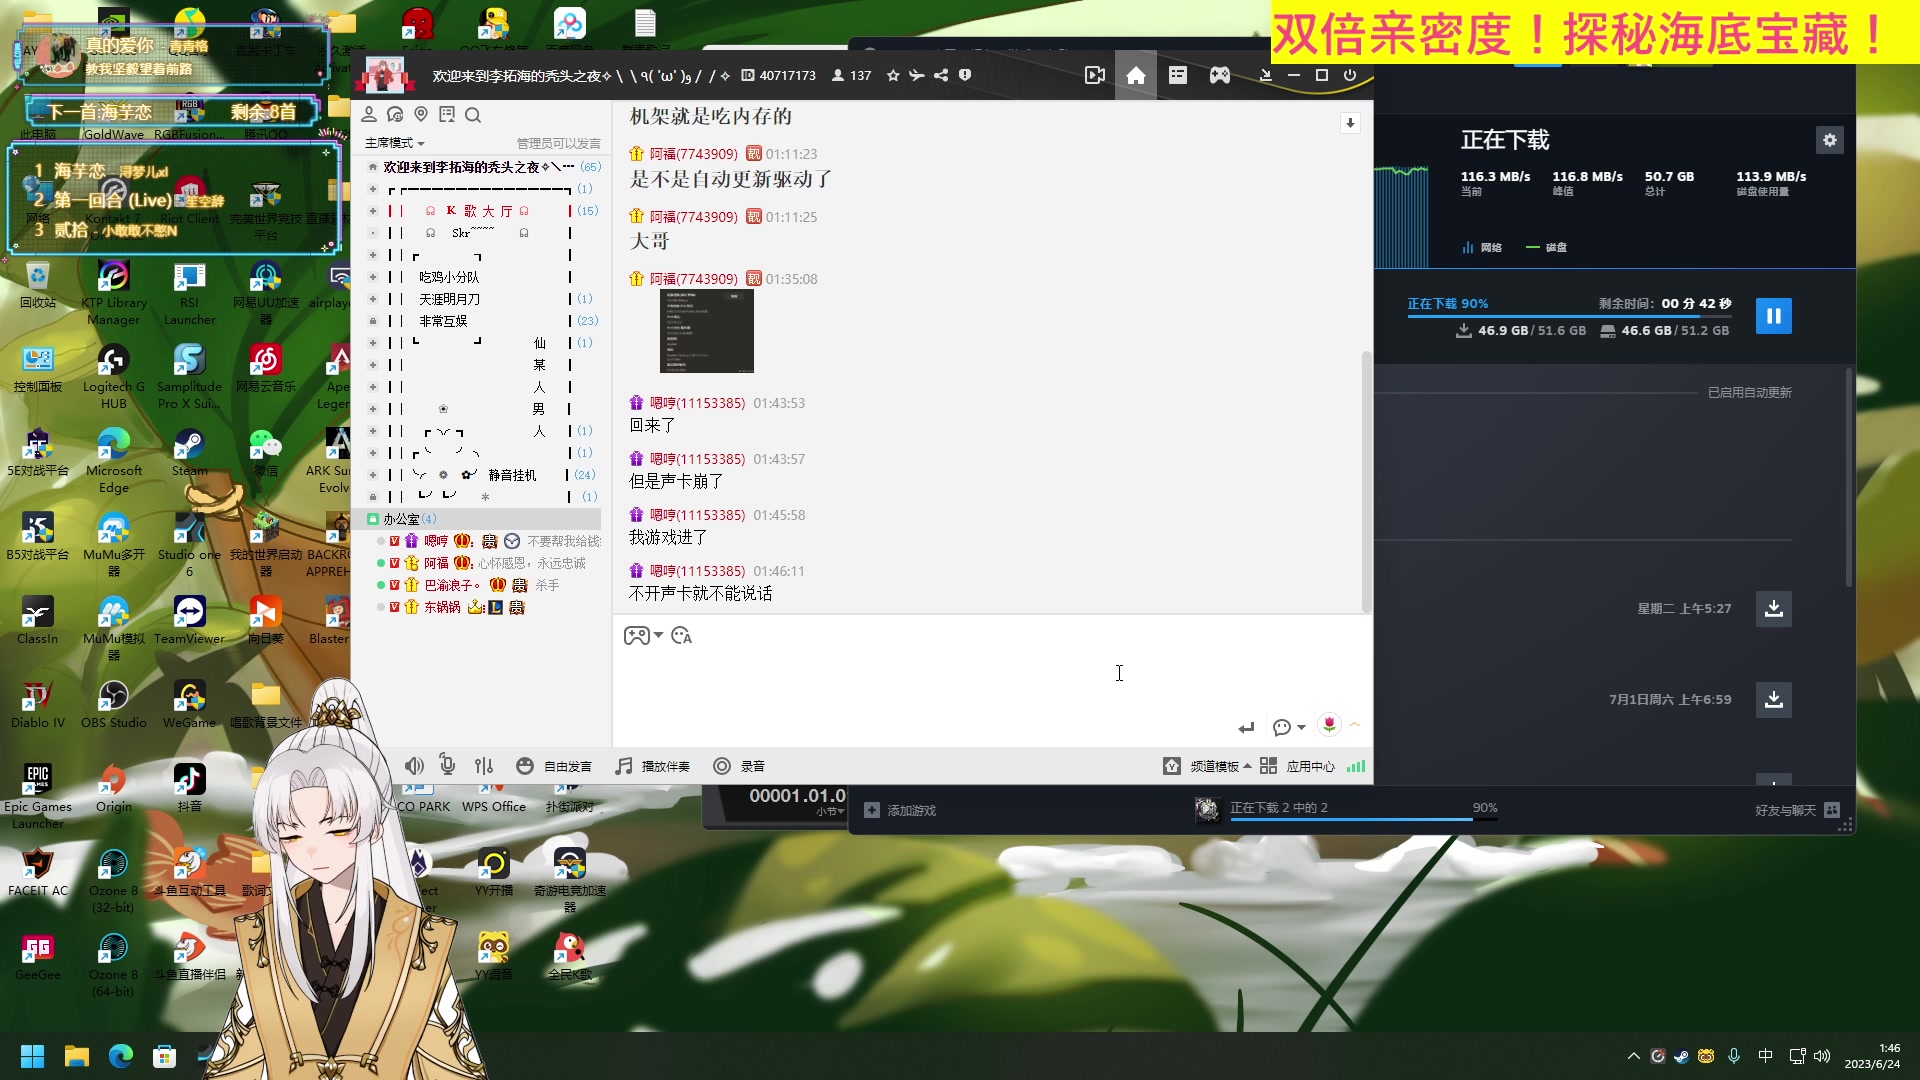The image size is (1920, 1080).
Task: Share the YY channel via share icon
Action: [x=941, y=75]
